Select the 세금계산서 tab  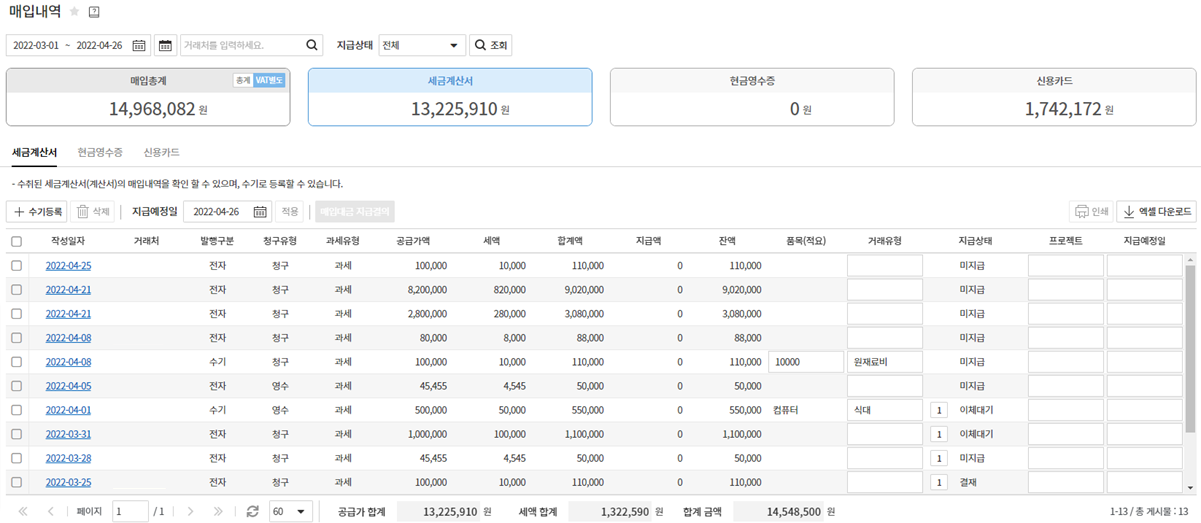click(x=34, y=153)
